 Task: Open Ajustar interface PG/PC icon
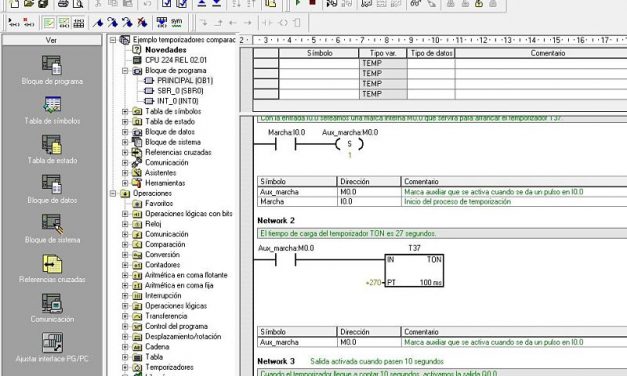(x=52, y=343)
